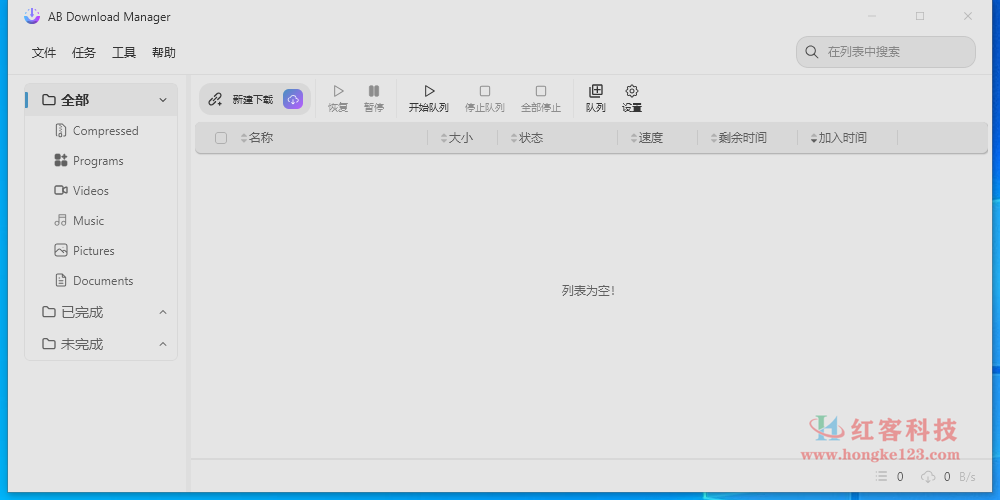This screenshot has height=500, width=1000.
Task: Click the search magnifier icon
Action: click(x=812, y=52)
